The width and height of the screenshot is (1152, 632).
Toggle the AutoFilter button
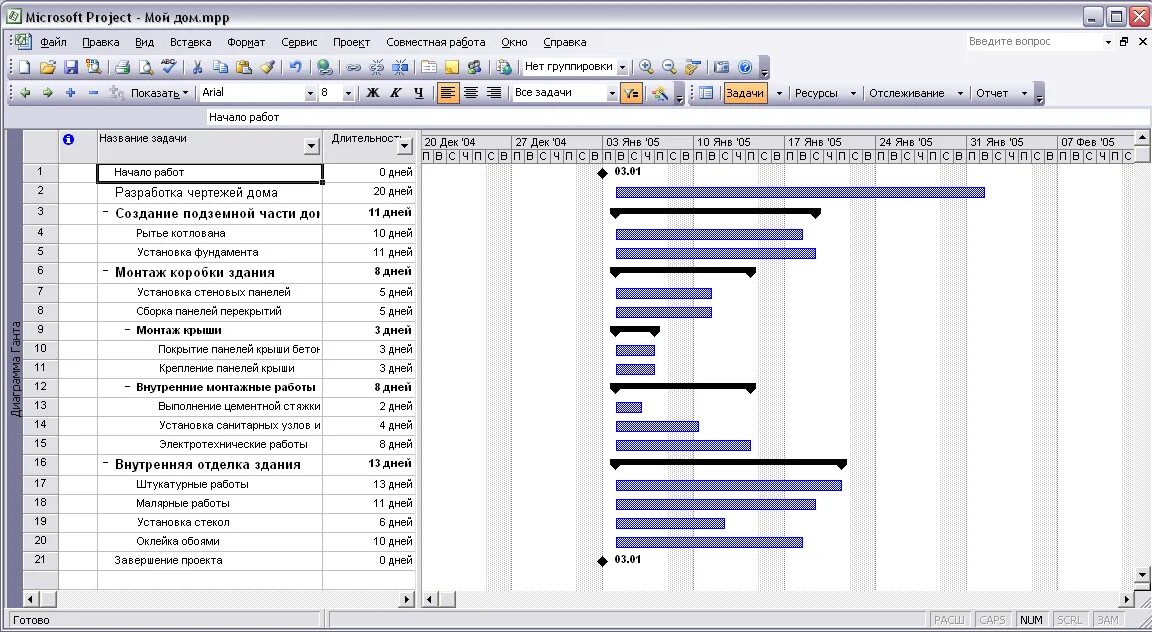631,93
